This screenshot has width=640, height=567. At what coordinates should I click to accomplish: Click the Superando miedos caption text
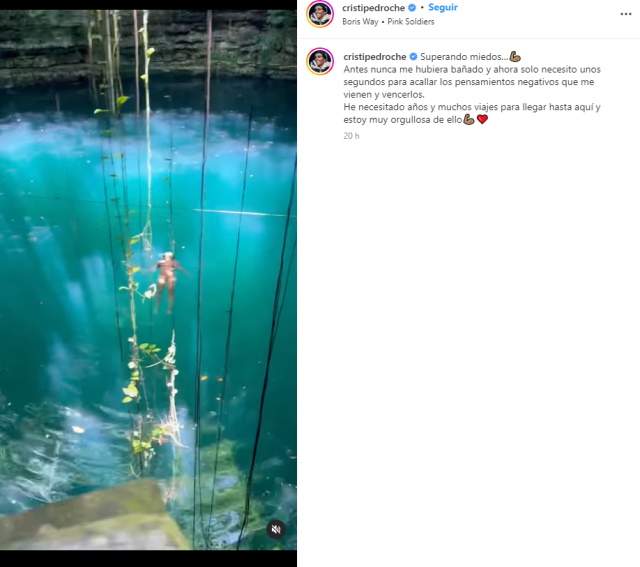click(x=464, y=57)
